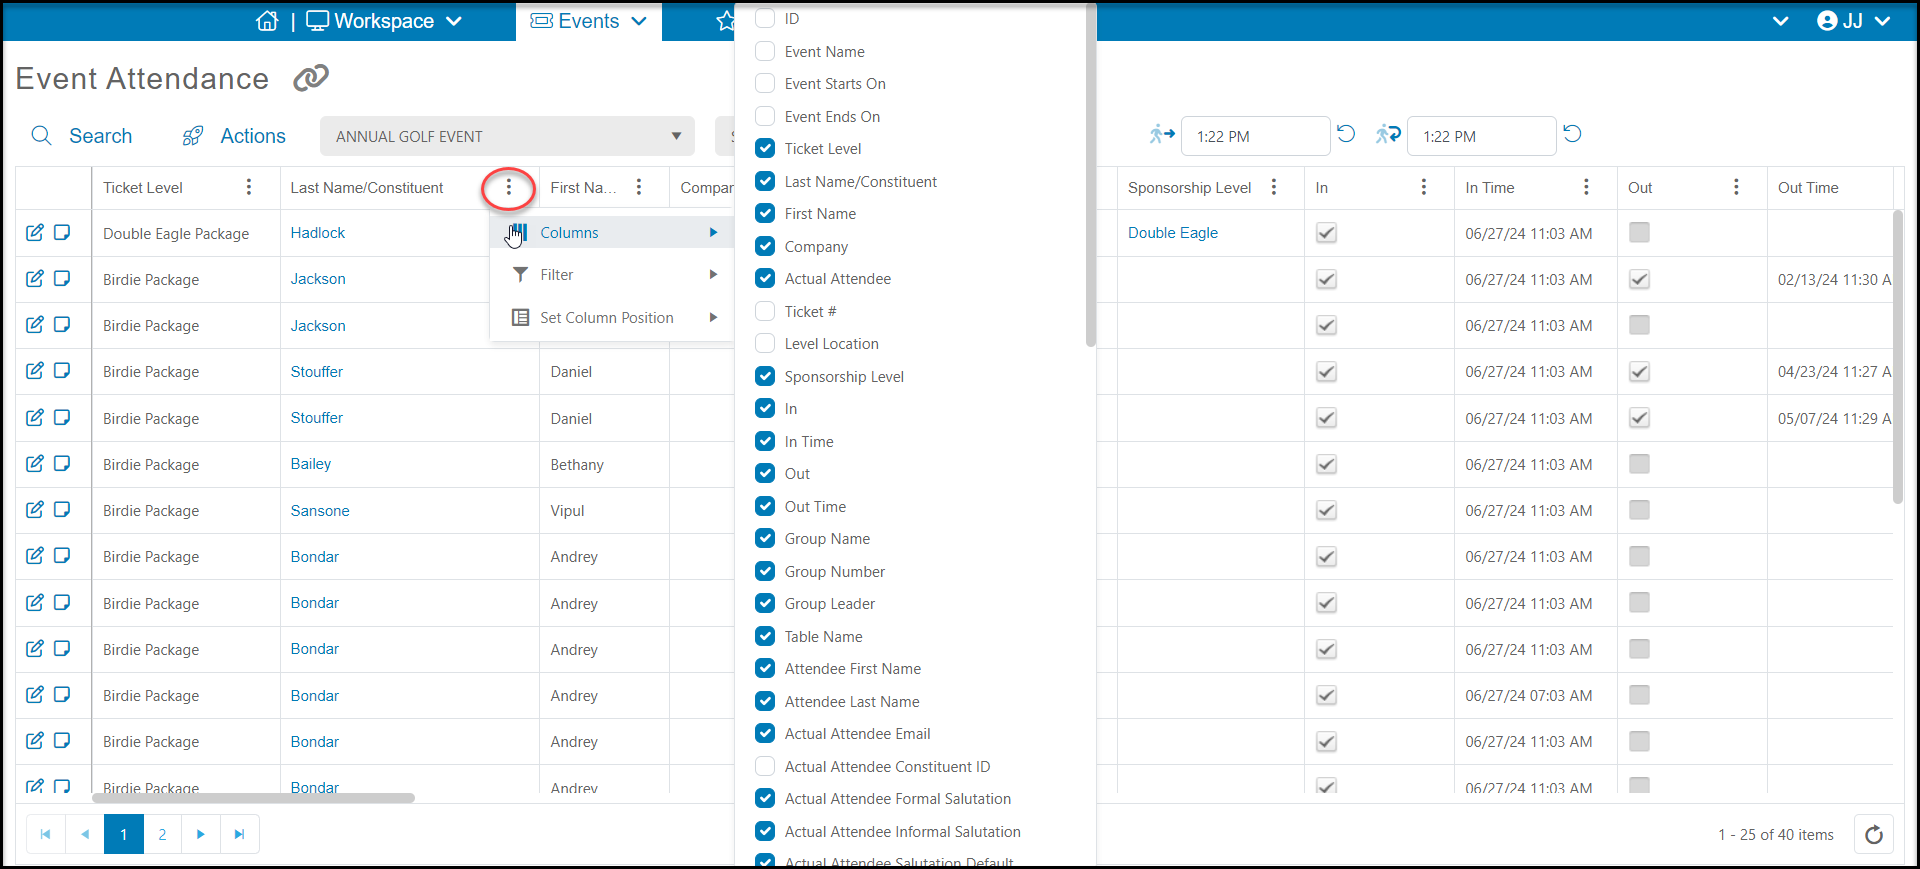Check Actual Attendee Constituent ID column
Image resolution: width=1920 pixels, height=869 pixels.
coord(765,766)
